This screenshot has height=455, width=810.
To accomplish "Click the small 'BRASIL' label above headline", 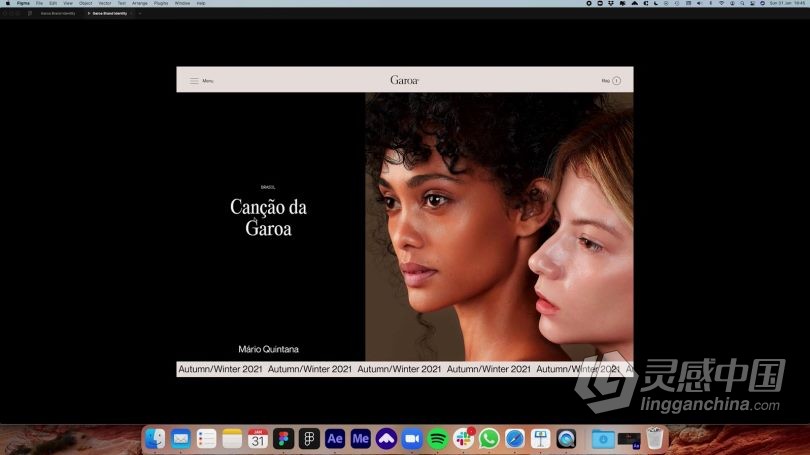I will pyautogui.click(x=268, y=187).
